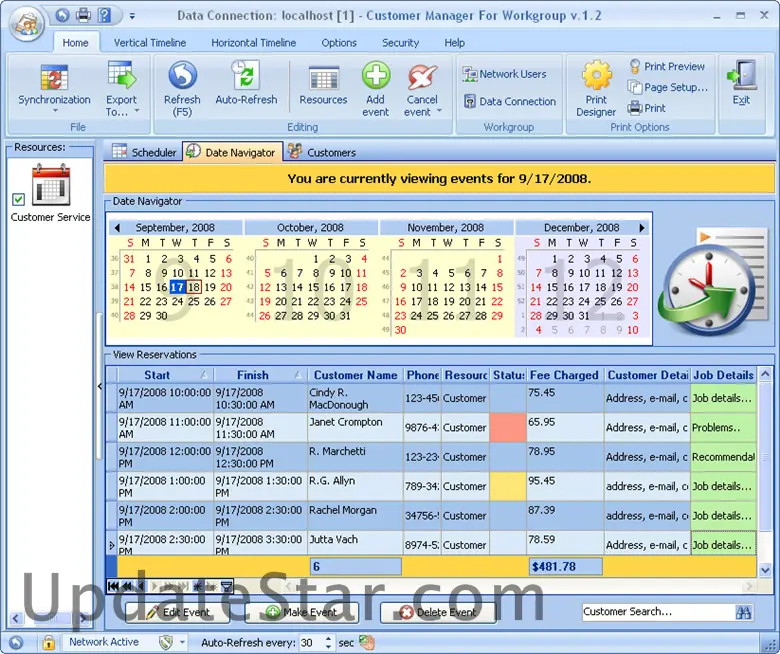Viewport: 780px width, 654px height.
Task: Expand the Synchronization dropdown
Action: (54, 112)
